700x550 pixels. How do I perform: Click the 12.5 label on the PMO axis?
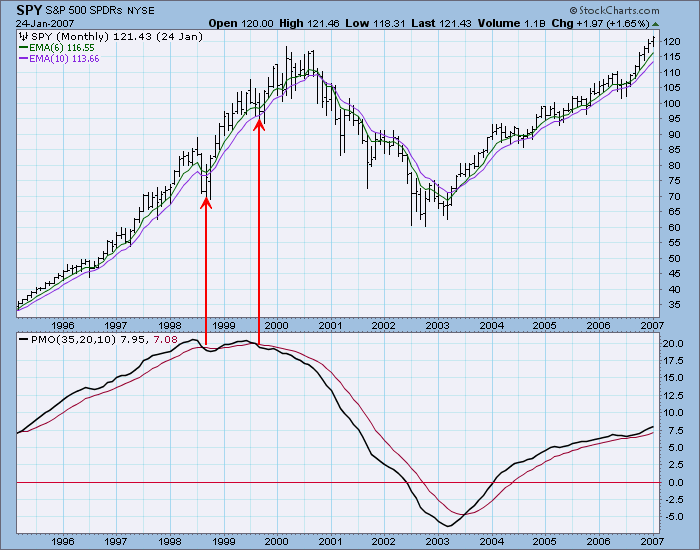click(x=674, y=396)
